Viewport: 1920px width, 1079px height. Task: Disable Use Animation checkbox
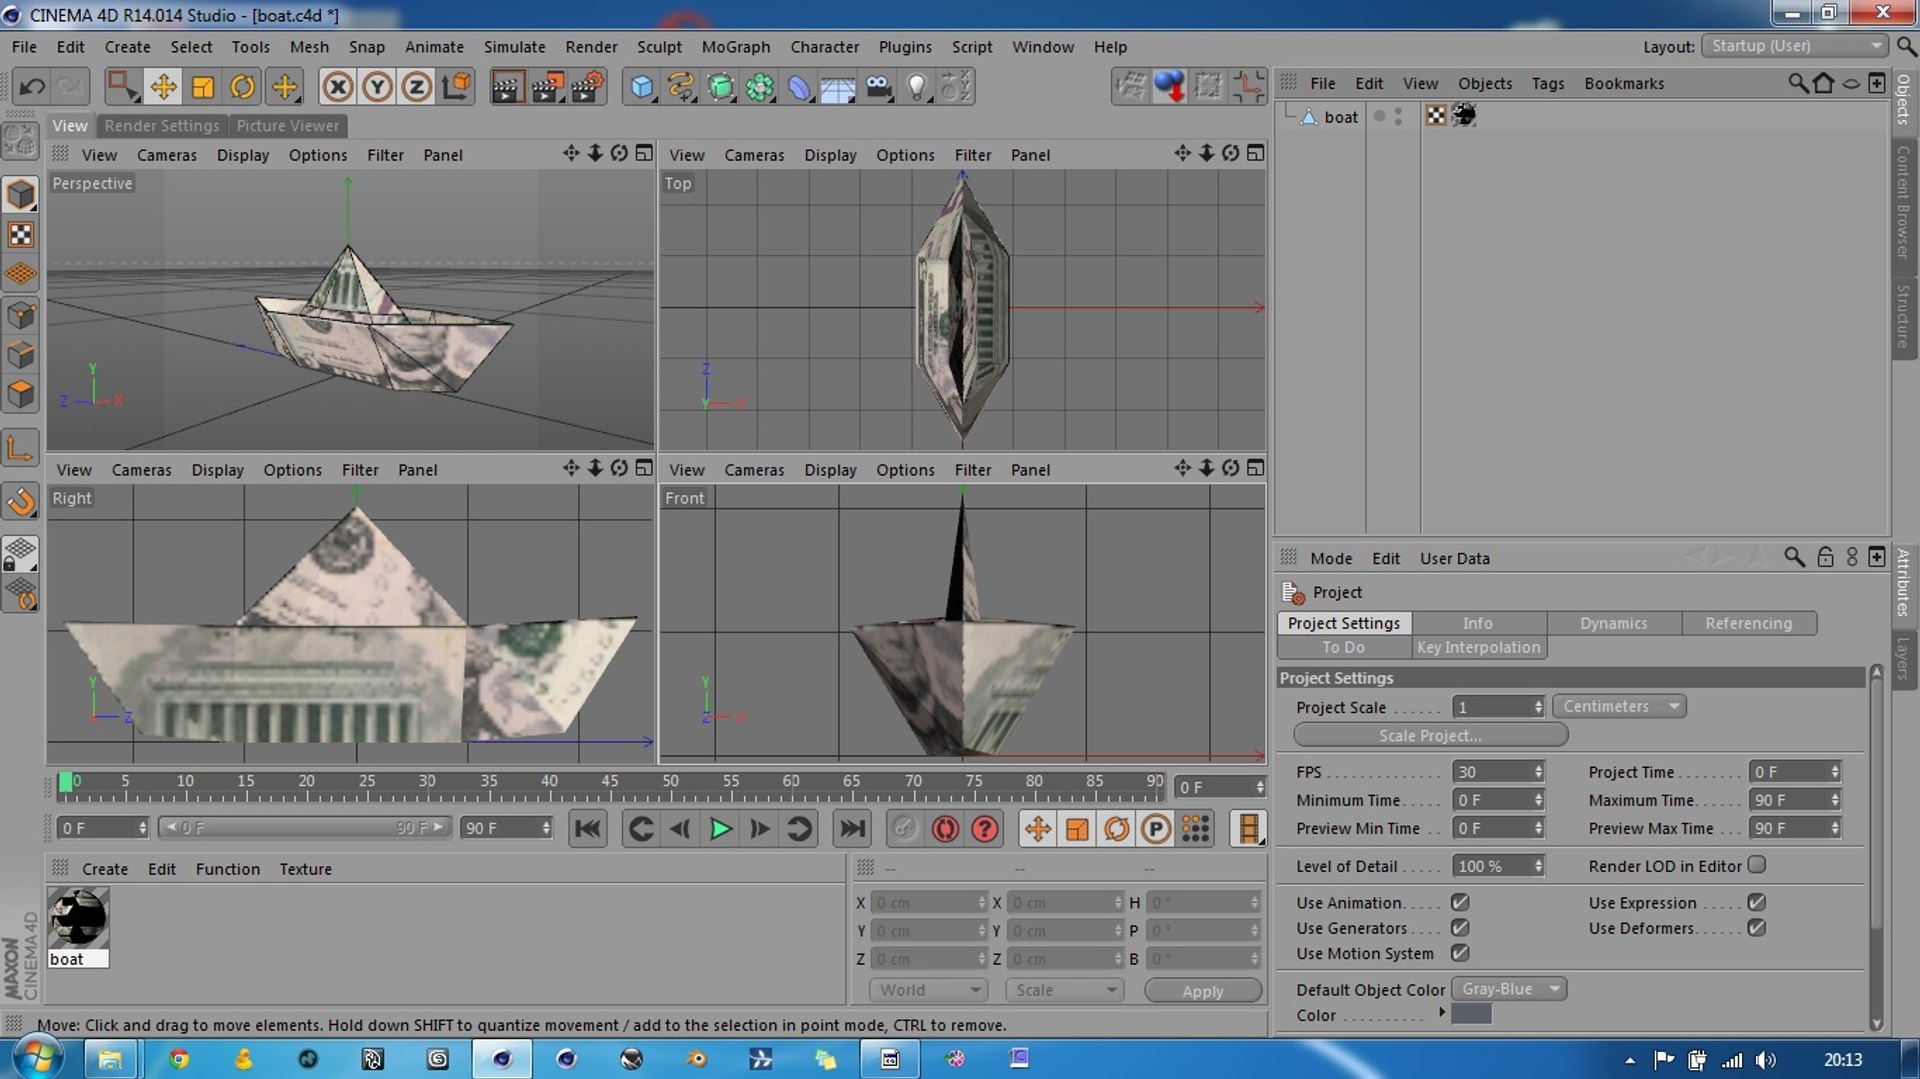pos(1460,902)
